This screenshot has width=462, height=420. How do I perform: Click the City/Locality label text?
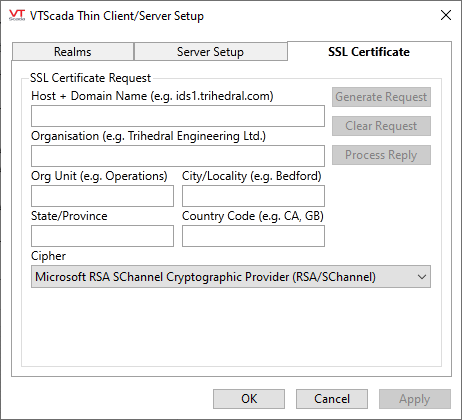pos(252,176)
